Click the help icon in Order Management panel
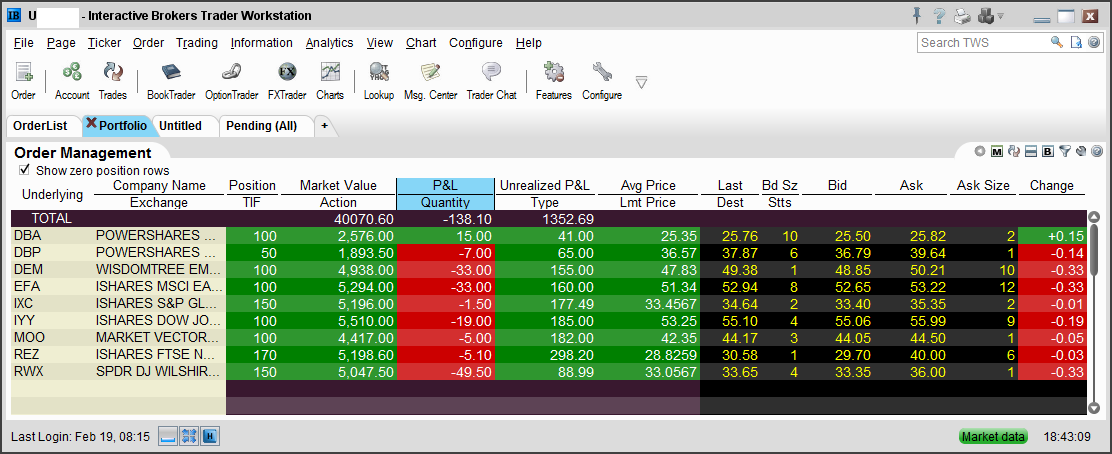 pyautogui.click(x=1097, y=150)
